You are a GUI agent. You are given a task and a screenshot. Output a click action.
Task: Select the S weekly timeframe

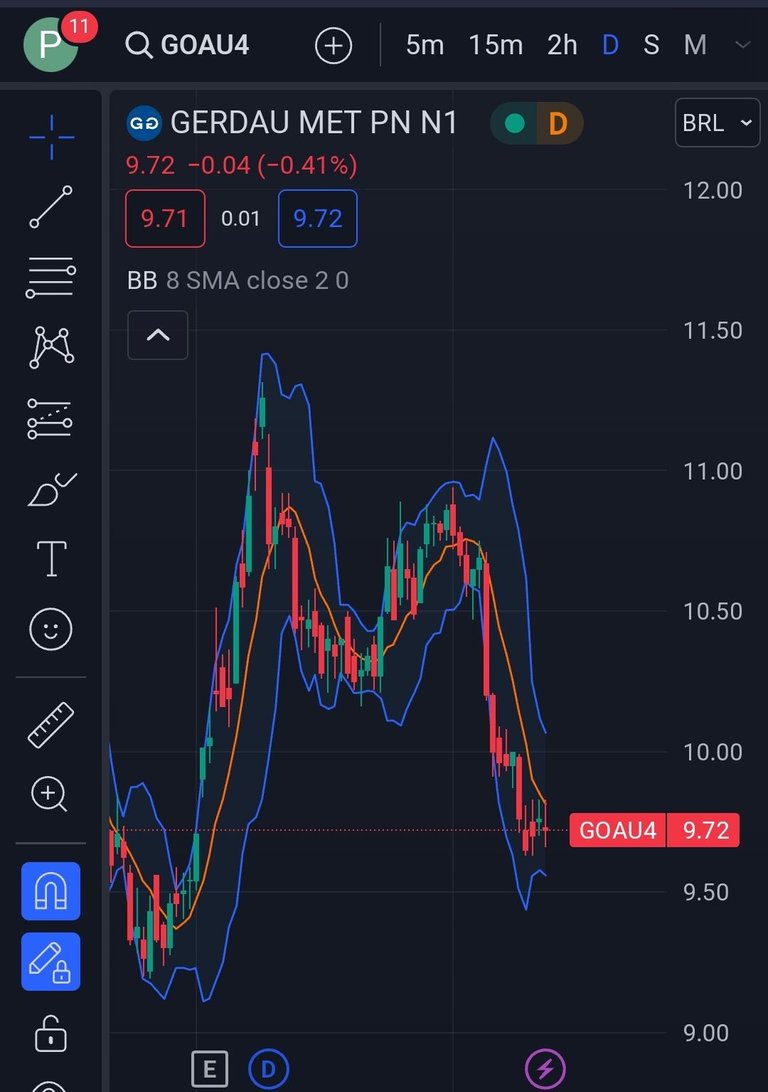[651, 45]
